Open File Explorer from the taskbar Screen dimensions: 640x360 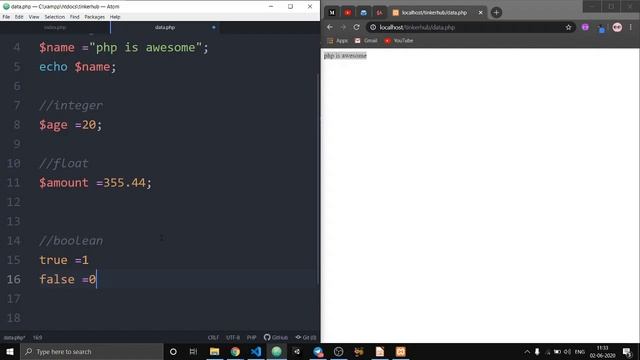(214, 351)
